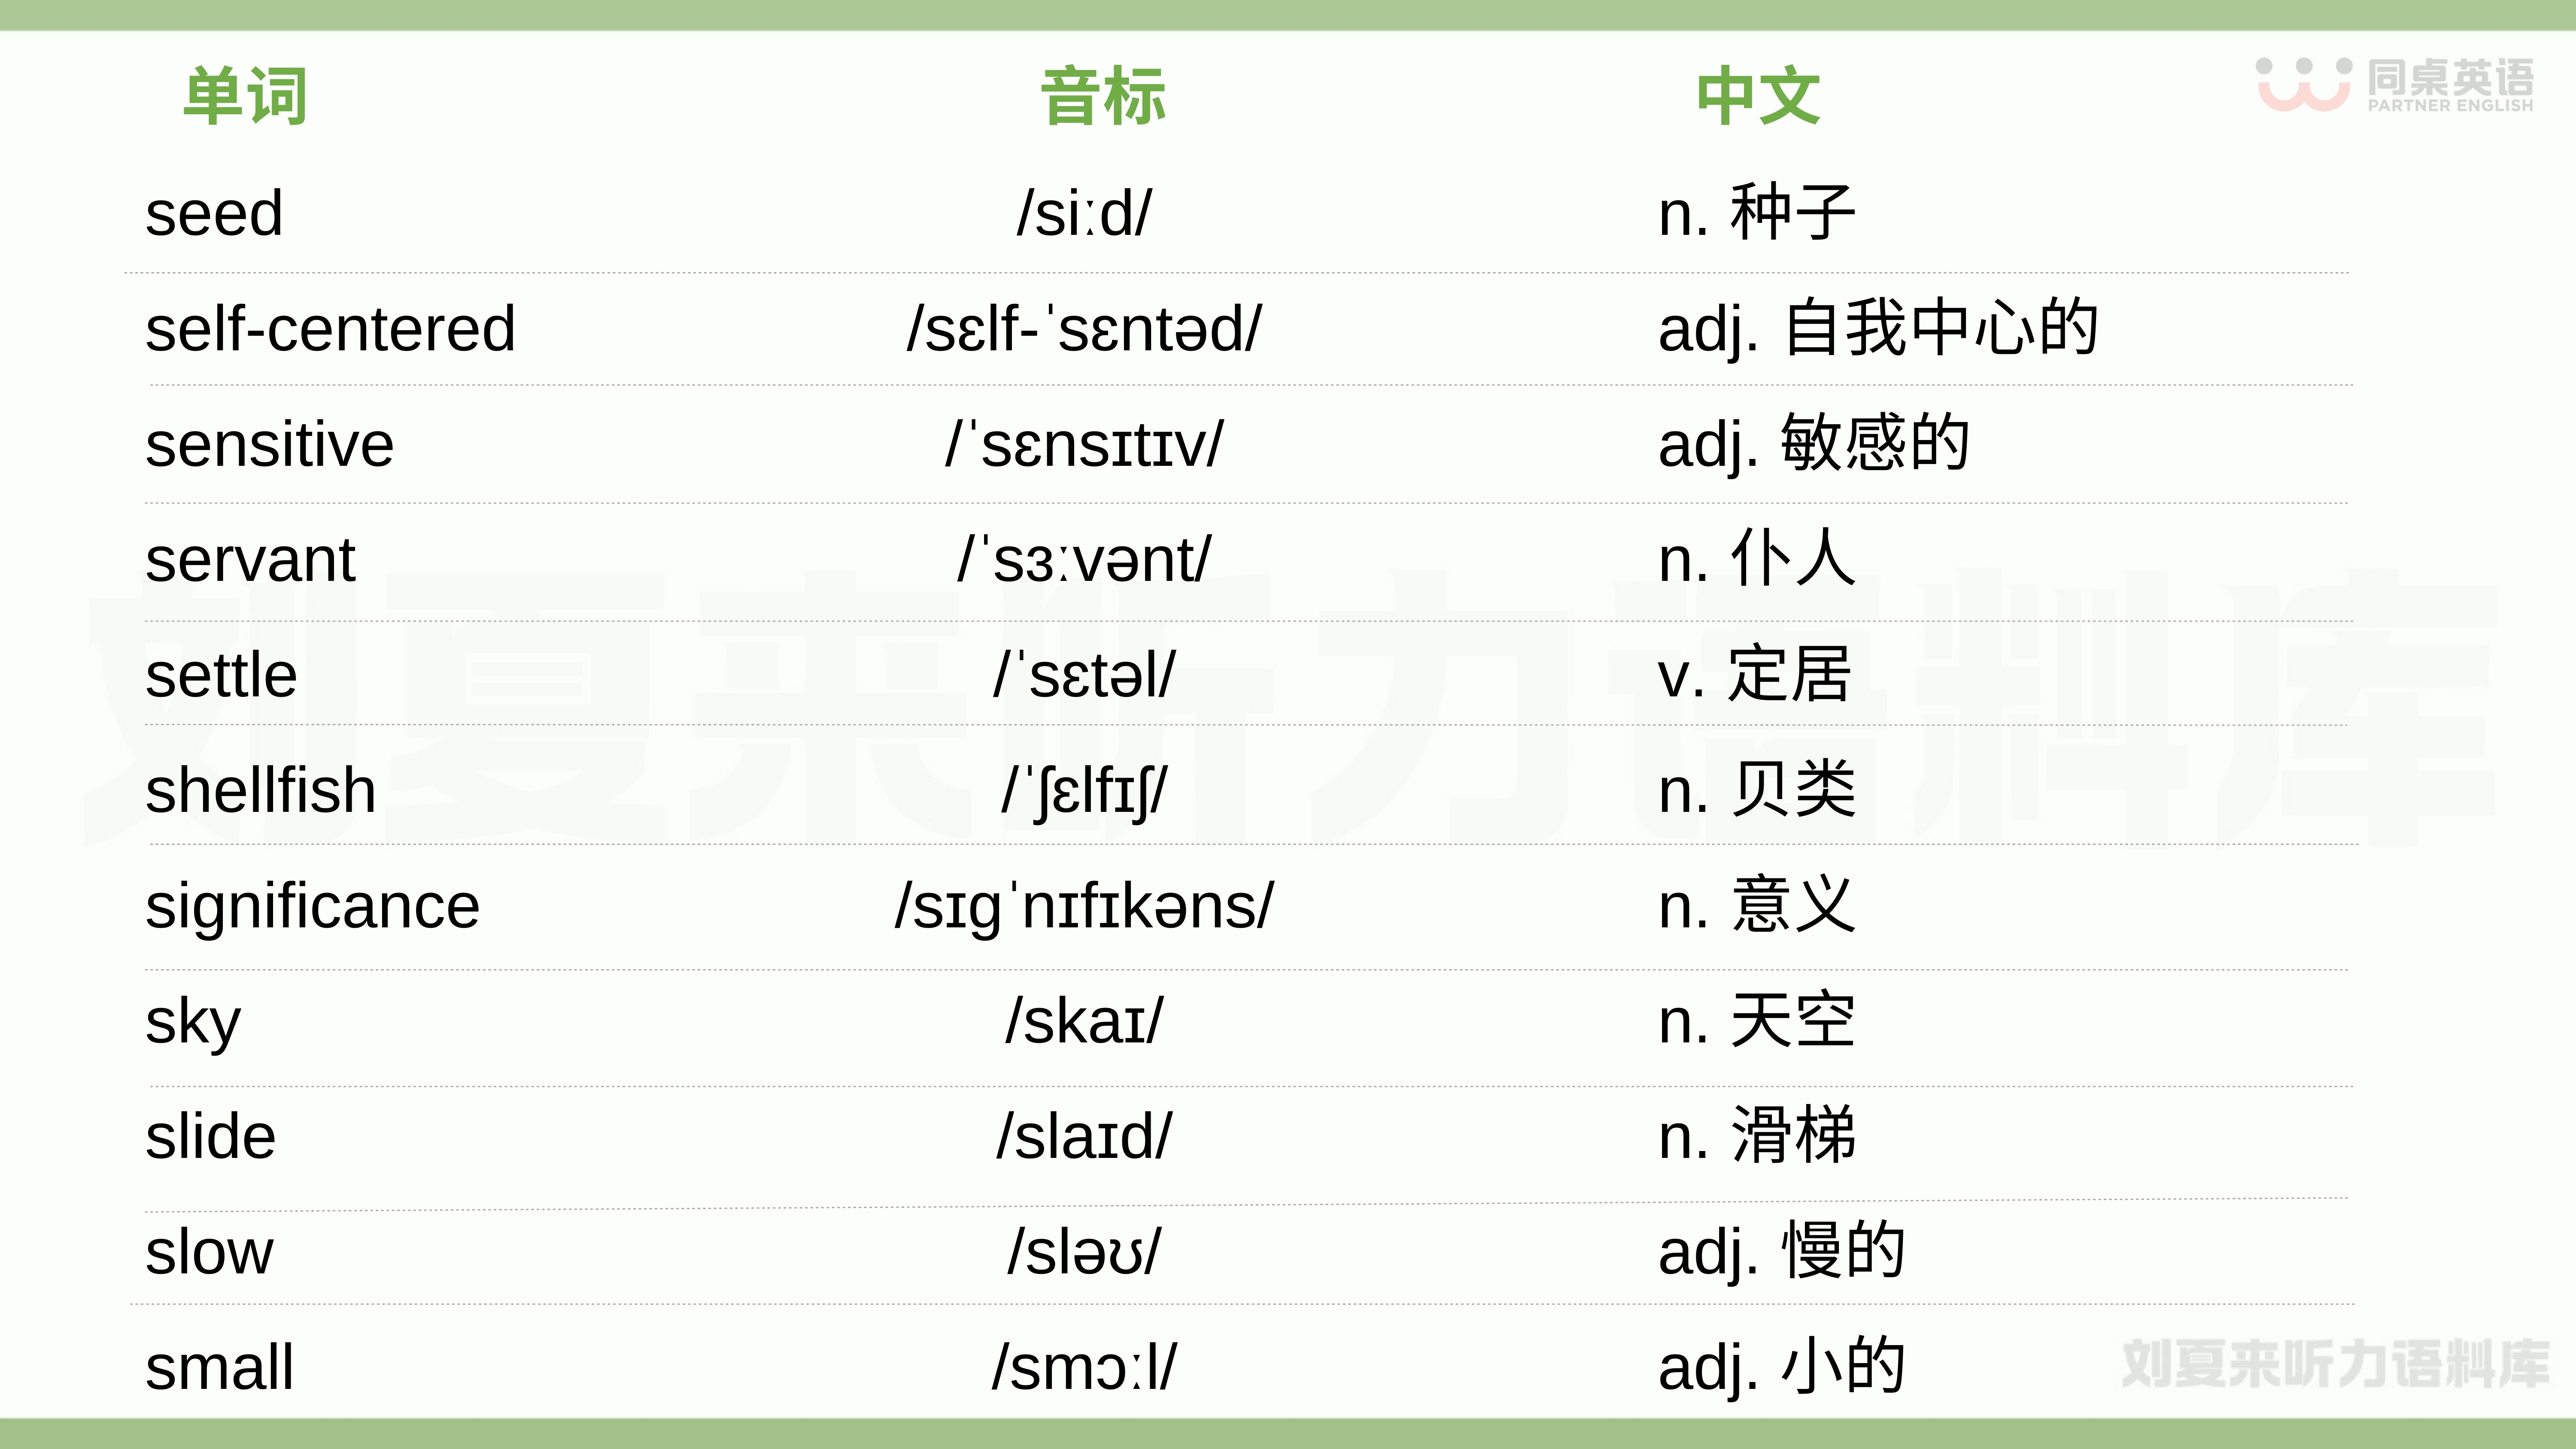The width and height of the screenshot is (2576, 1449).
Task: Click the word "shellfish"
Action: [260, 791]
